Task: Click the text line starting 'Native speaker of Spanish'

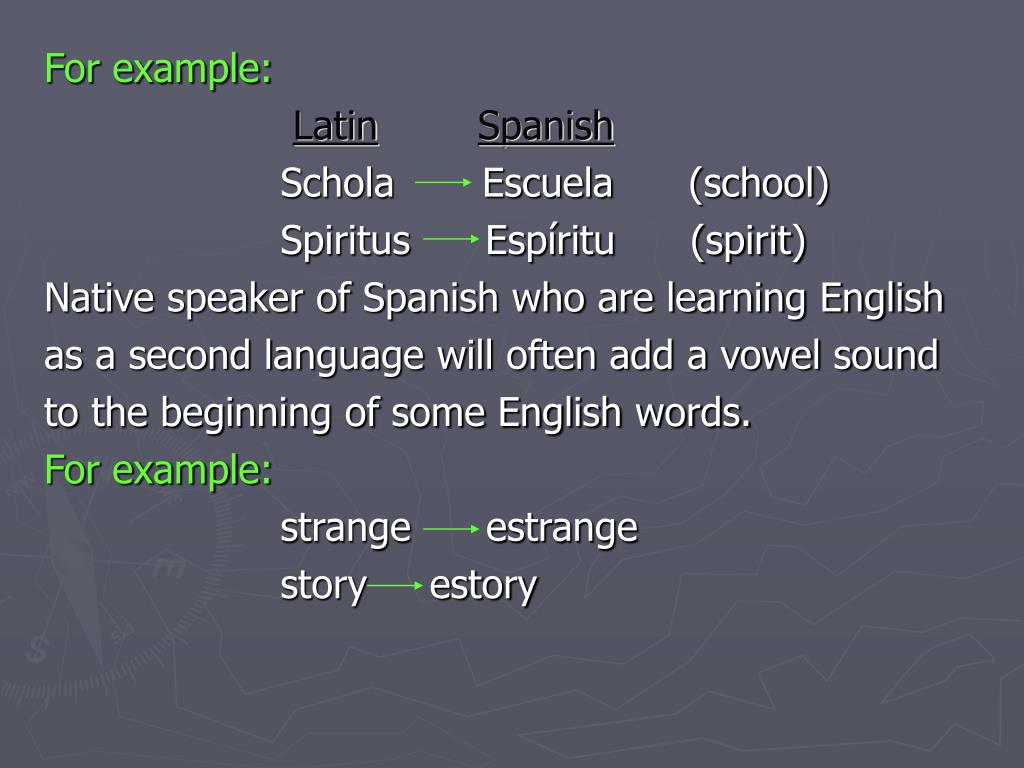Action: click(494, 300)
